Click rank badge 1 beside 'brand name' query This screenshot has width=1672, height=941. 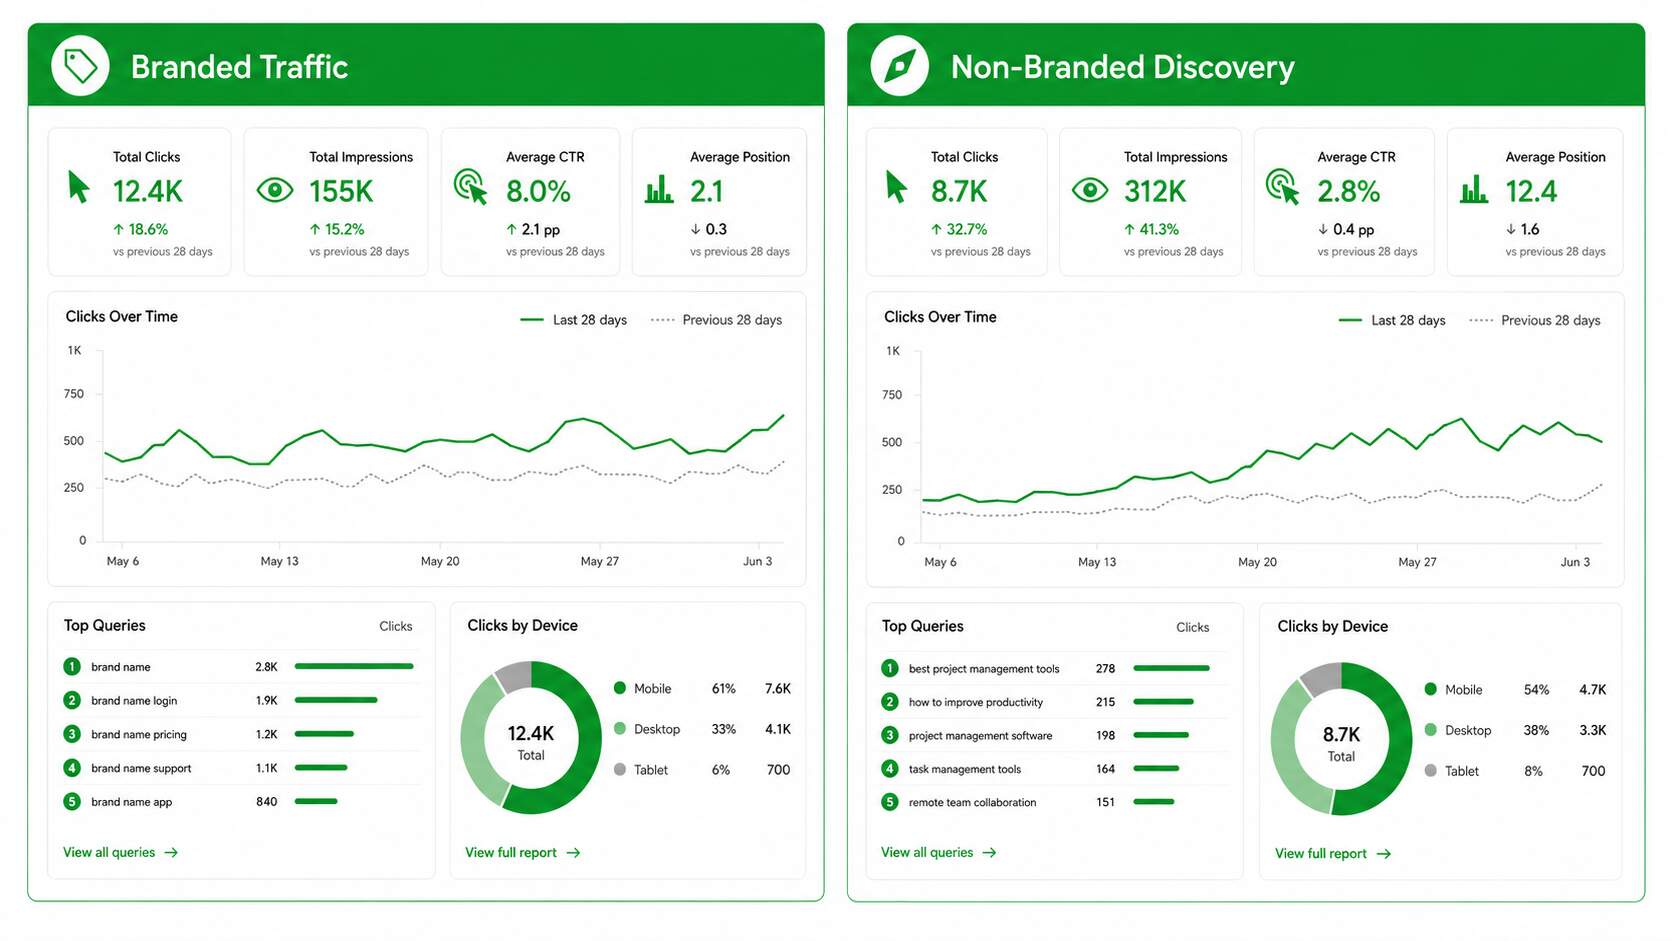click(72, 666)
